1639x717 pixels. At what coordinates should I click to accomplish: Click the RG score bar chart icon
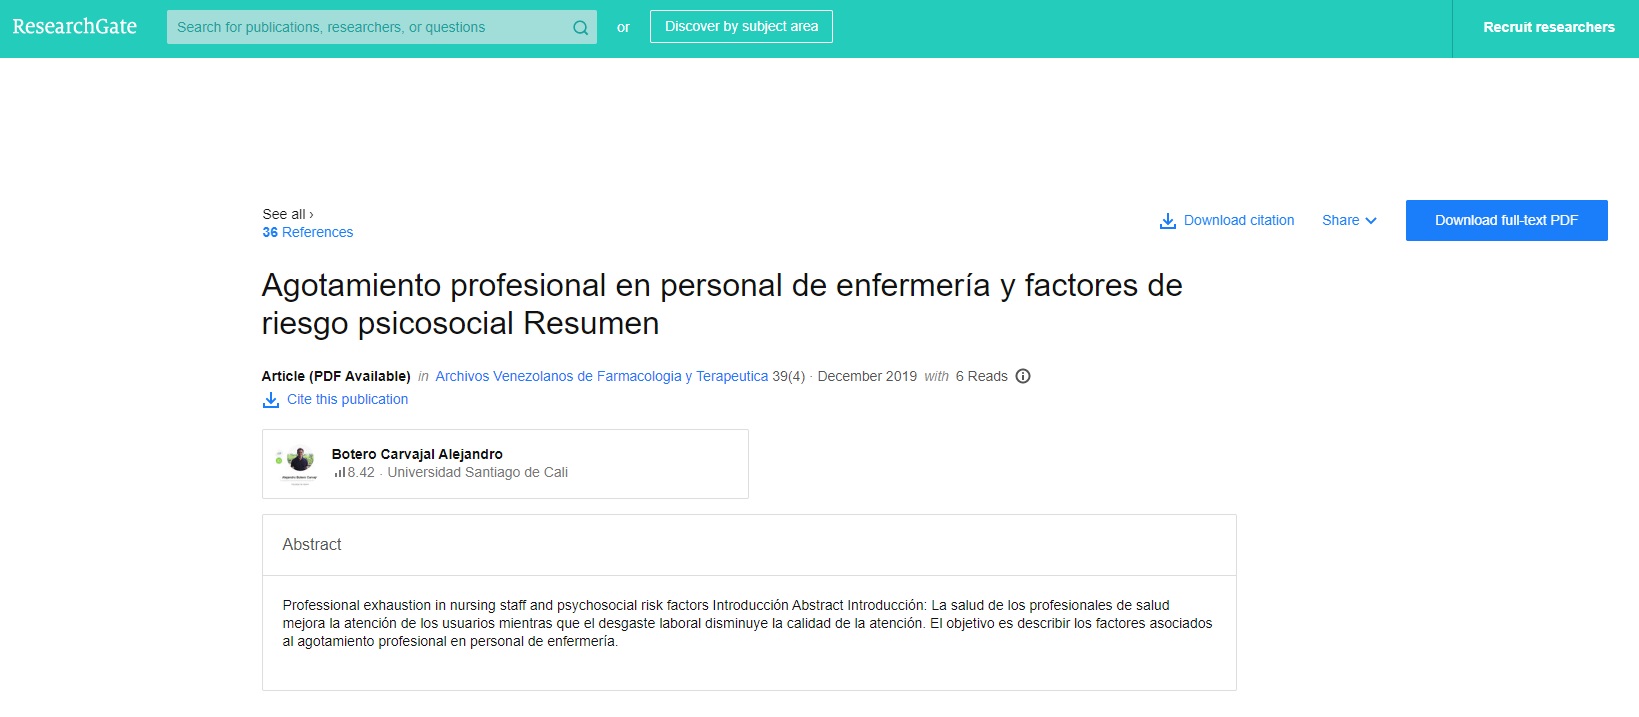pyautogui.click(x=340, y=473)
